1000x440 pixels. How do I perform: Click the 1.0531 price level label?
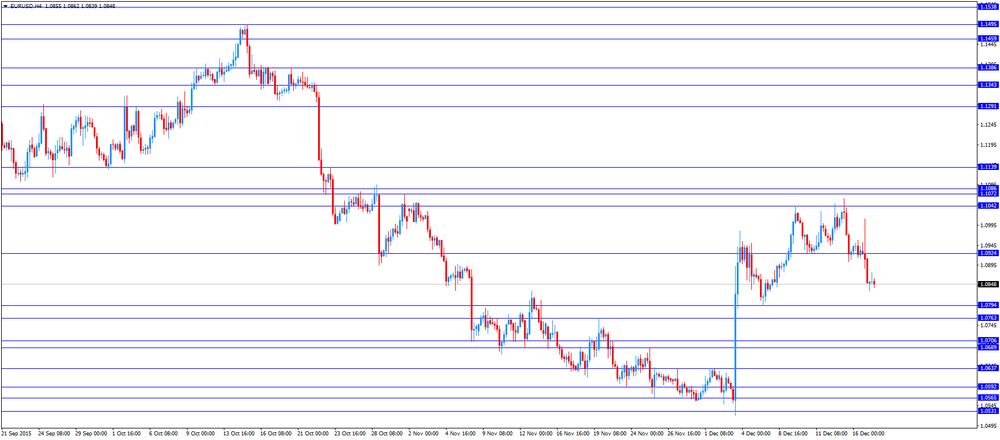tap(988, 411)
